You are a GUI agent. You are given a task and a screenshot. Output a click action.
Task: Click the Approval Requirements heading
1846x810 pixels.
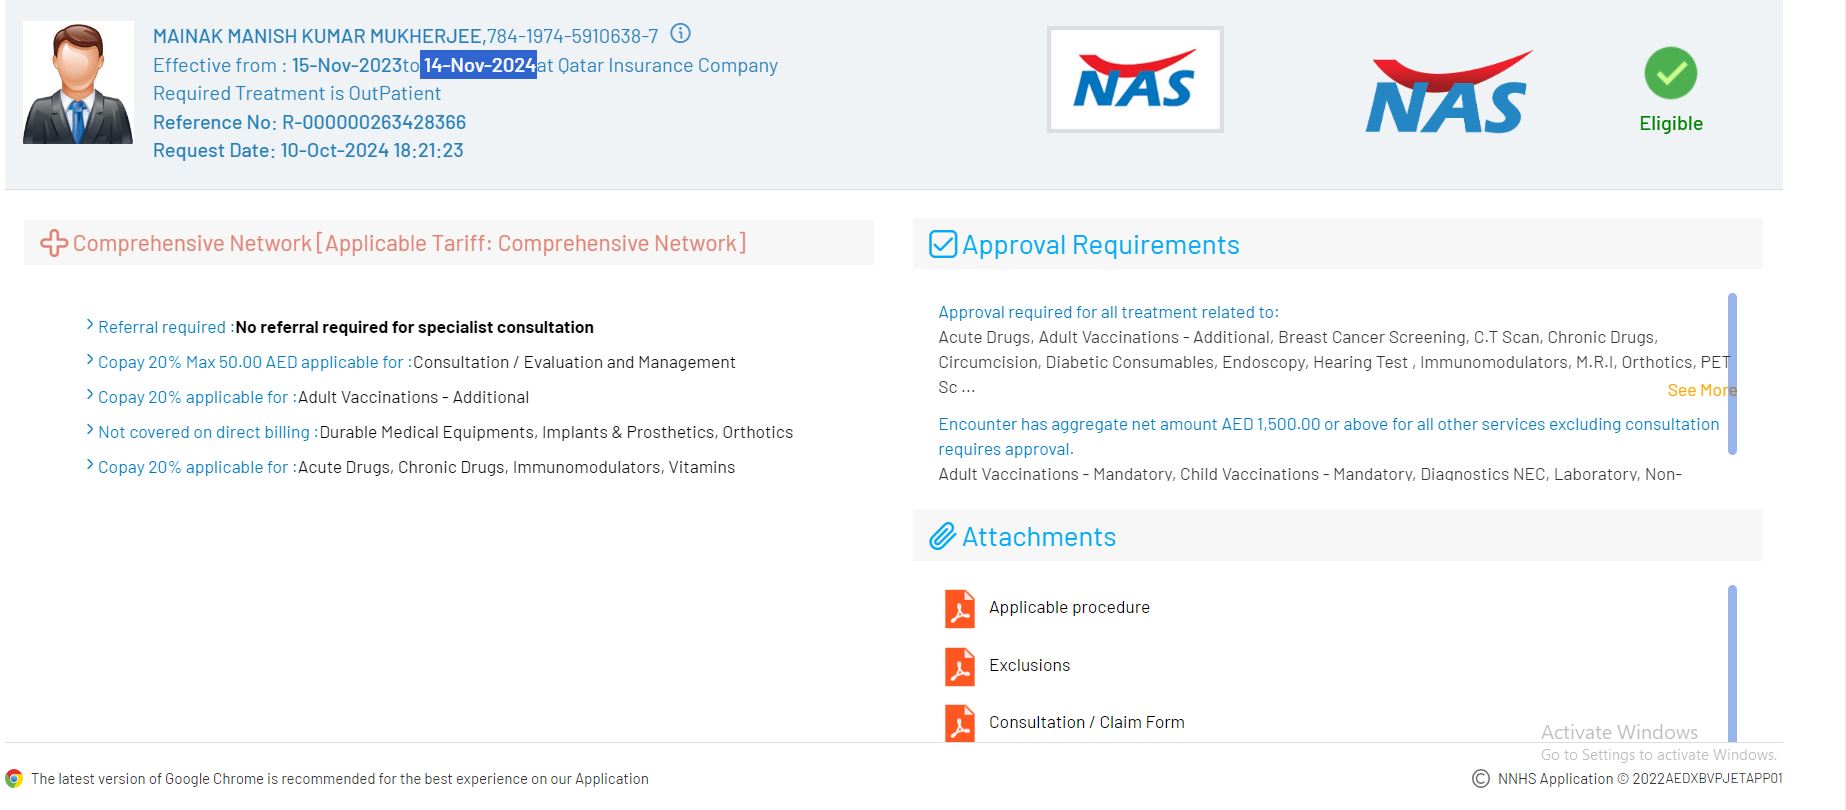1101,245
